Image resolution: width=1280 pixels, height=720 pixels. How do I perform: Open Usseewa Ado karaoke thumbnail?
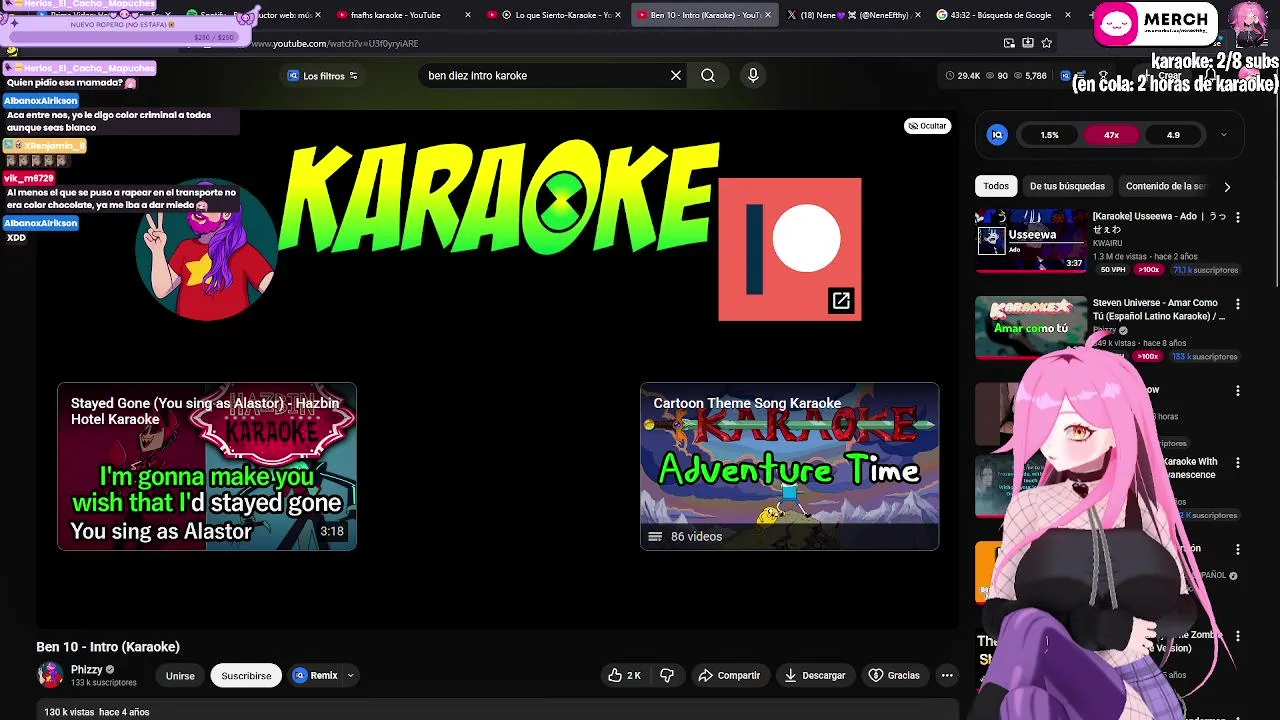[x=1031, y=239]
